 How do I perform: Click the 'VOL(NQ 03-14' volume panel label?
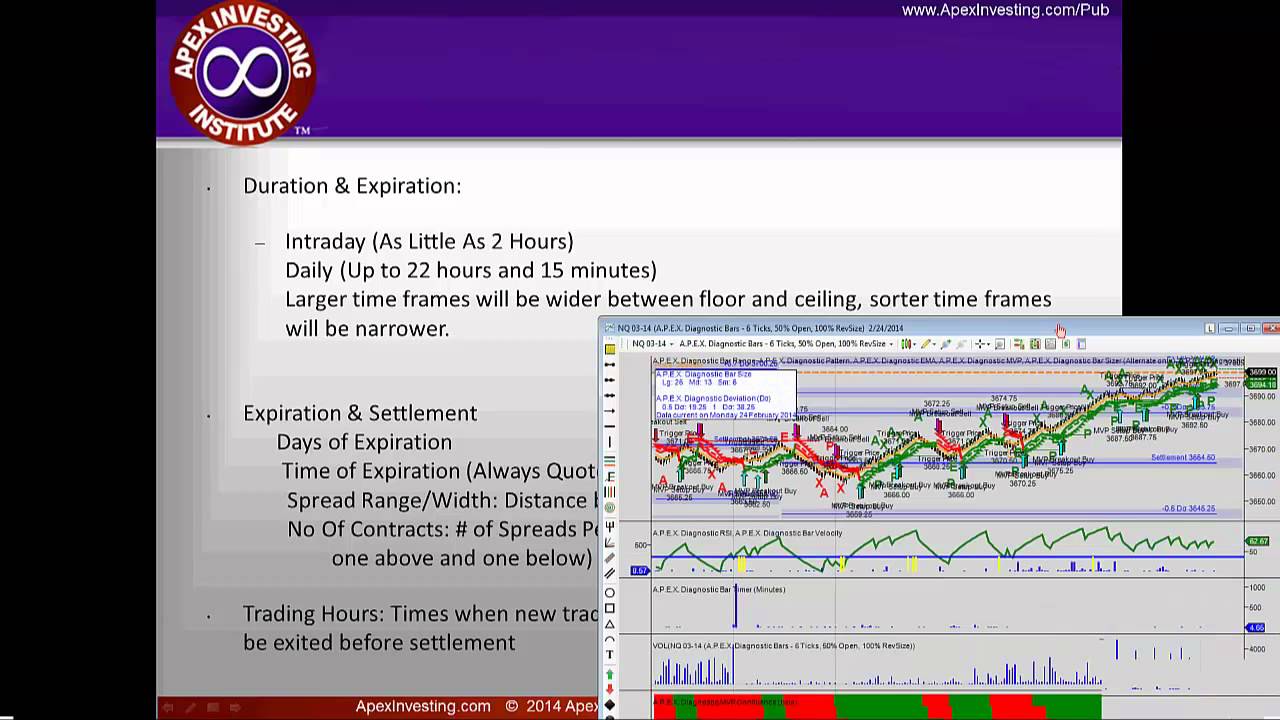coord(783,646)
